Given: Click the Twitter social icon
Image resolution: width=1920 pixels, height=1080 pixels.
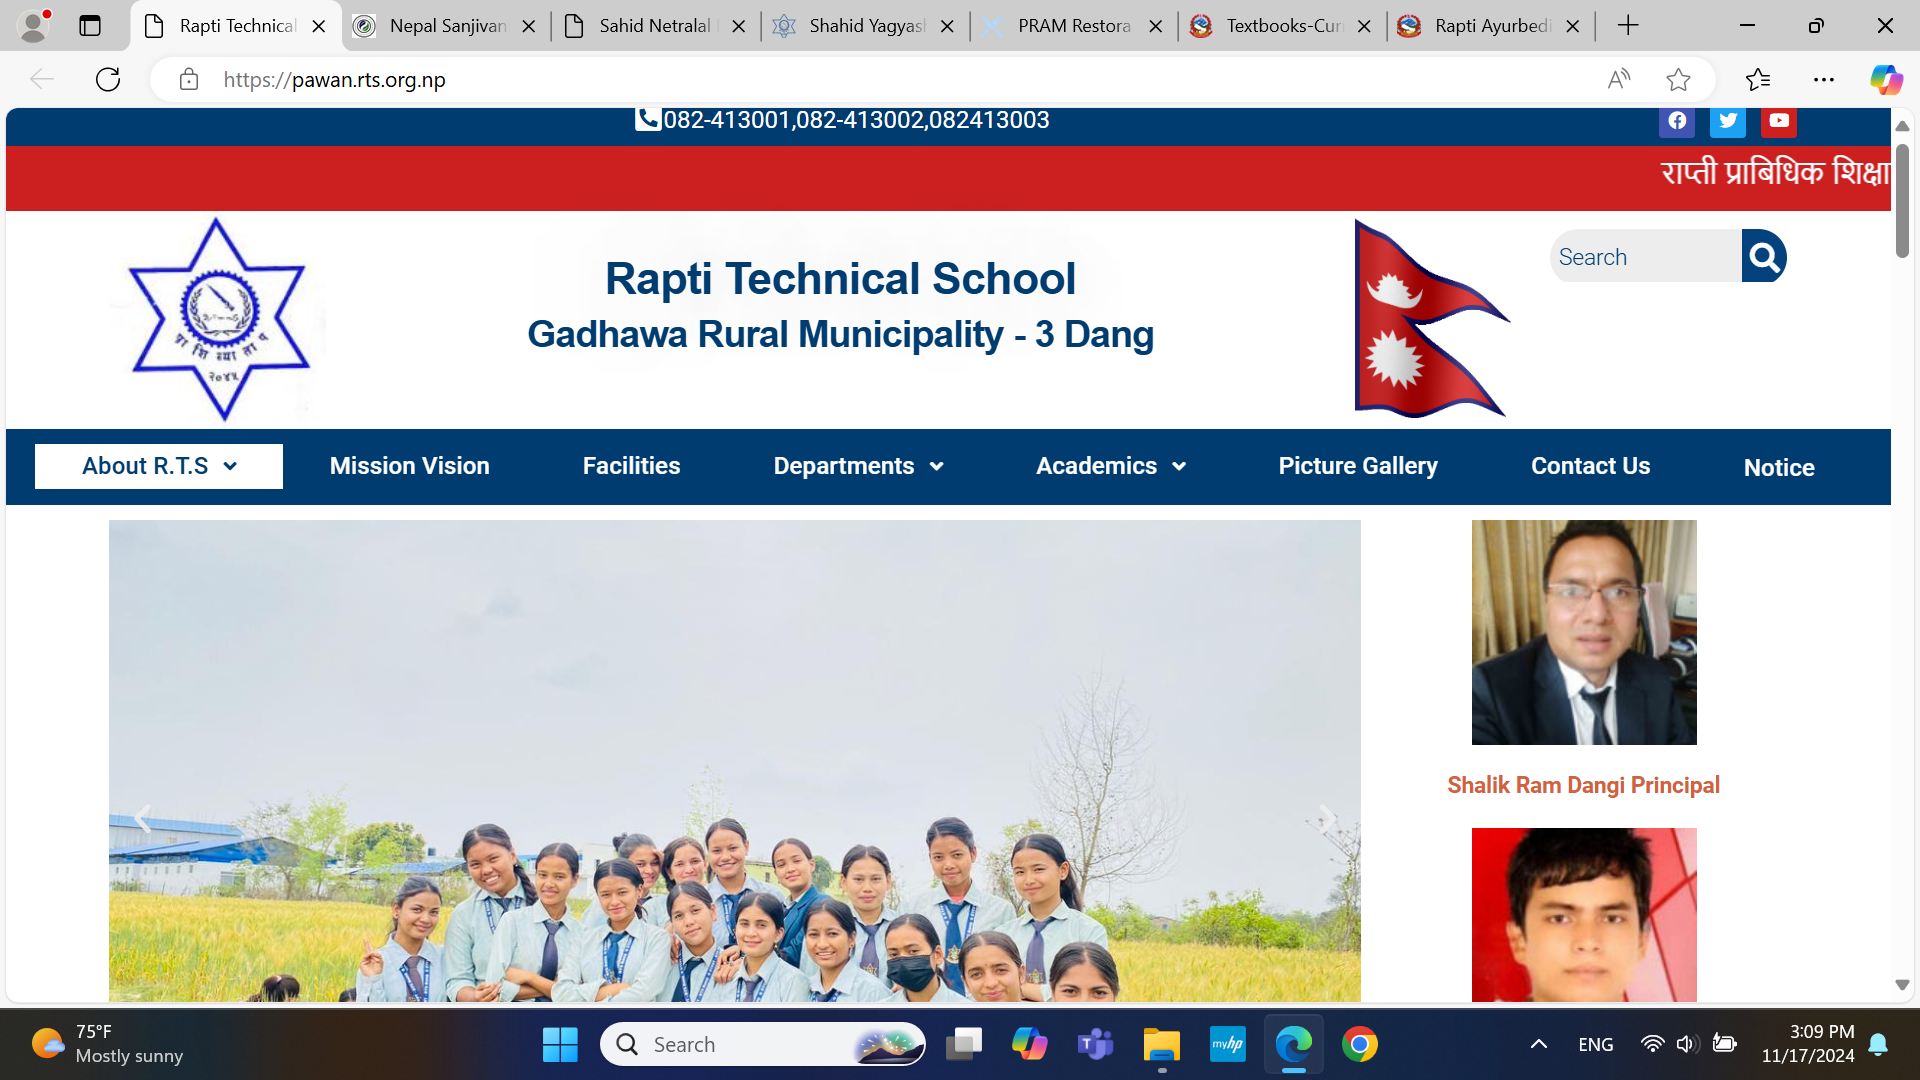Looking at the screenshot, I should click(1727, 121).
